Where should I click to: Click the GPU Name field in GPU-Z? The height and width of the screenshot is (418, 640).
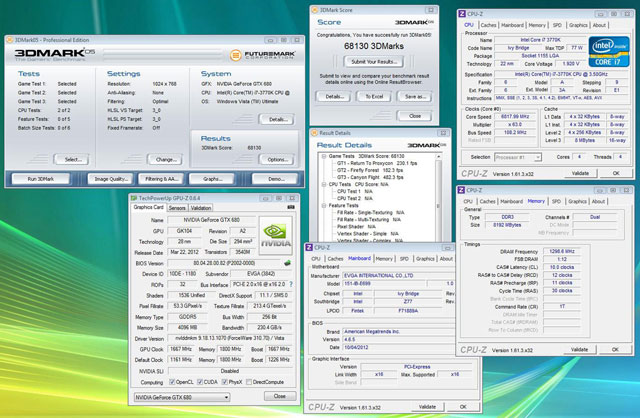click(212, 222)
